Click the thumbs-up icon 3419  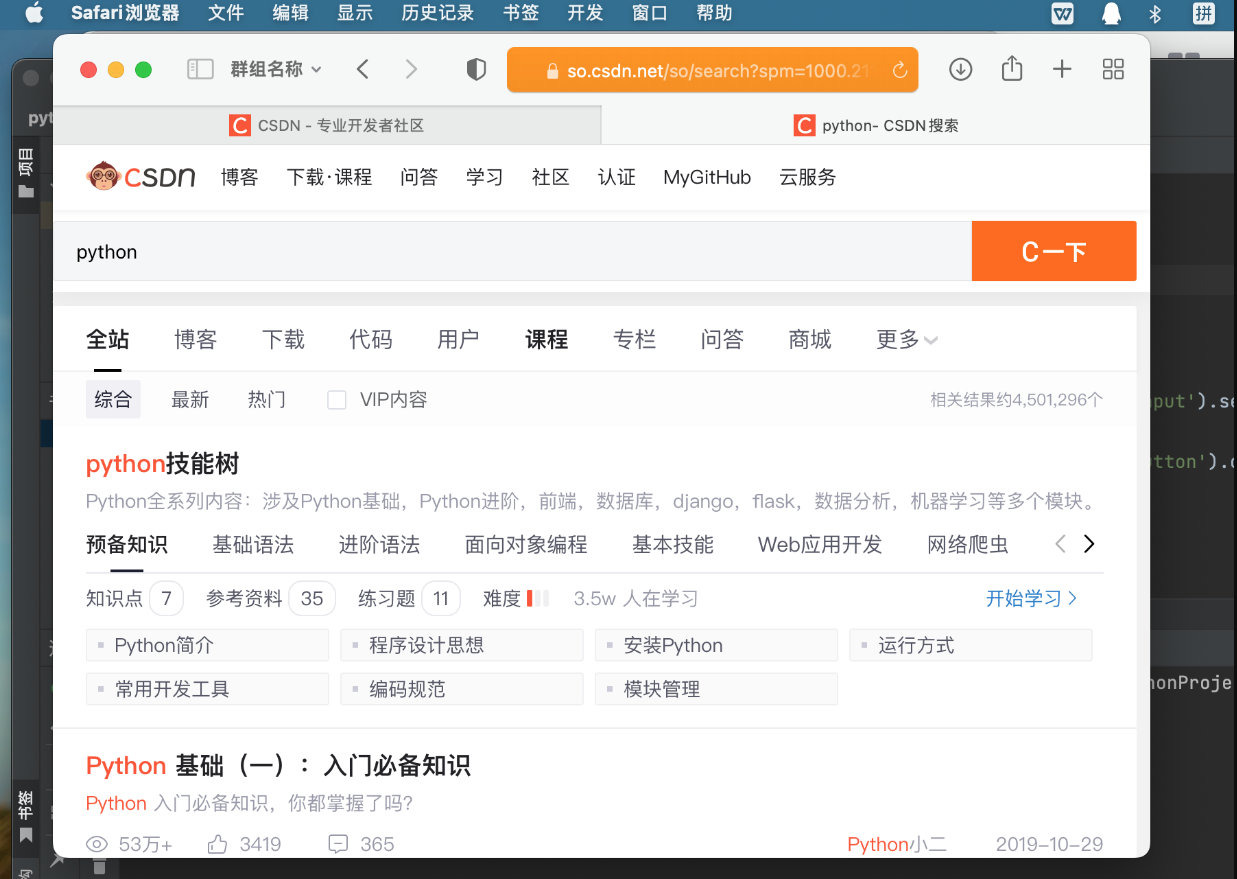(217, 844)
